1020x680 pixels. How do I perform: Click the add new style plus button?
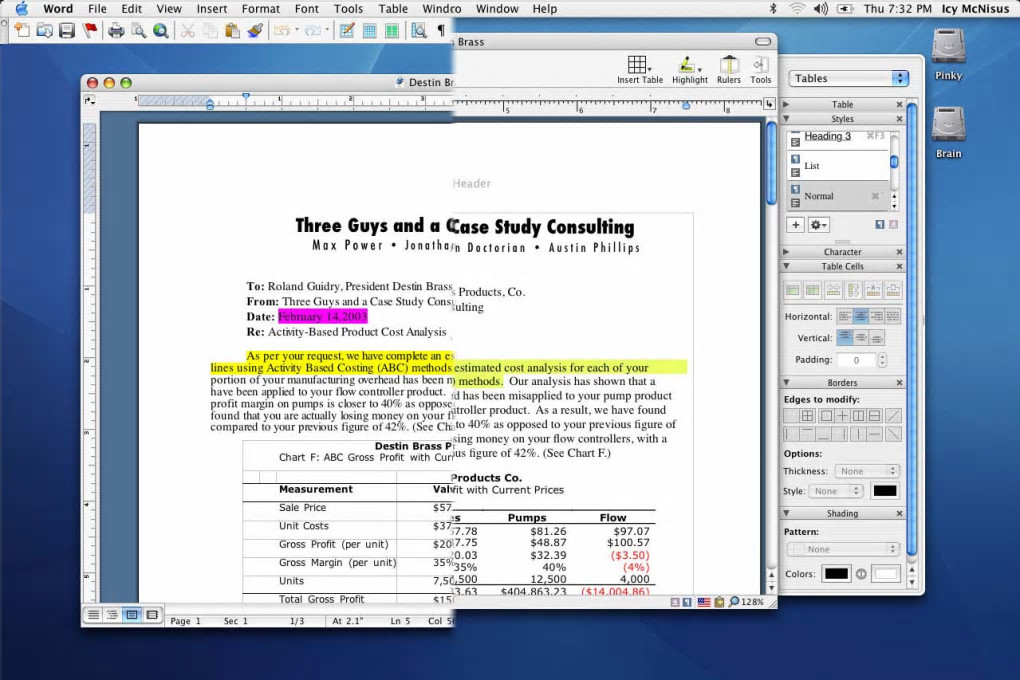pyautogui.click(x=795, y=225)
